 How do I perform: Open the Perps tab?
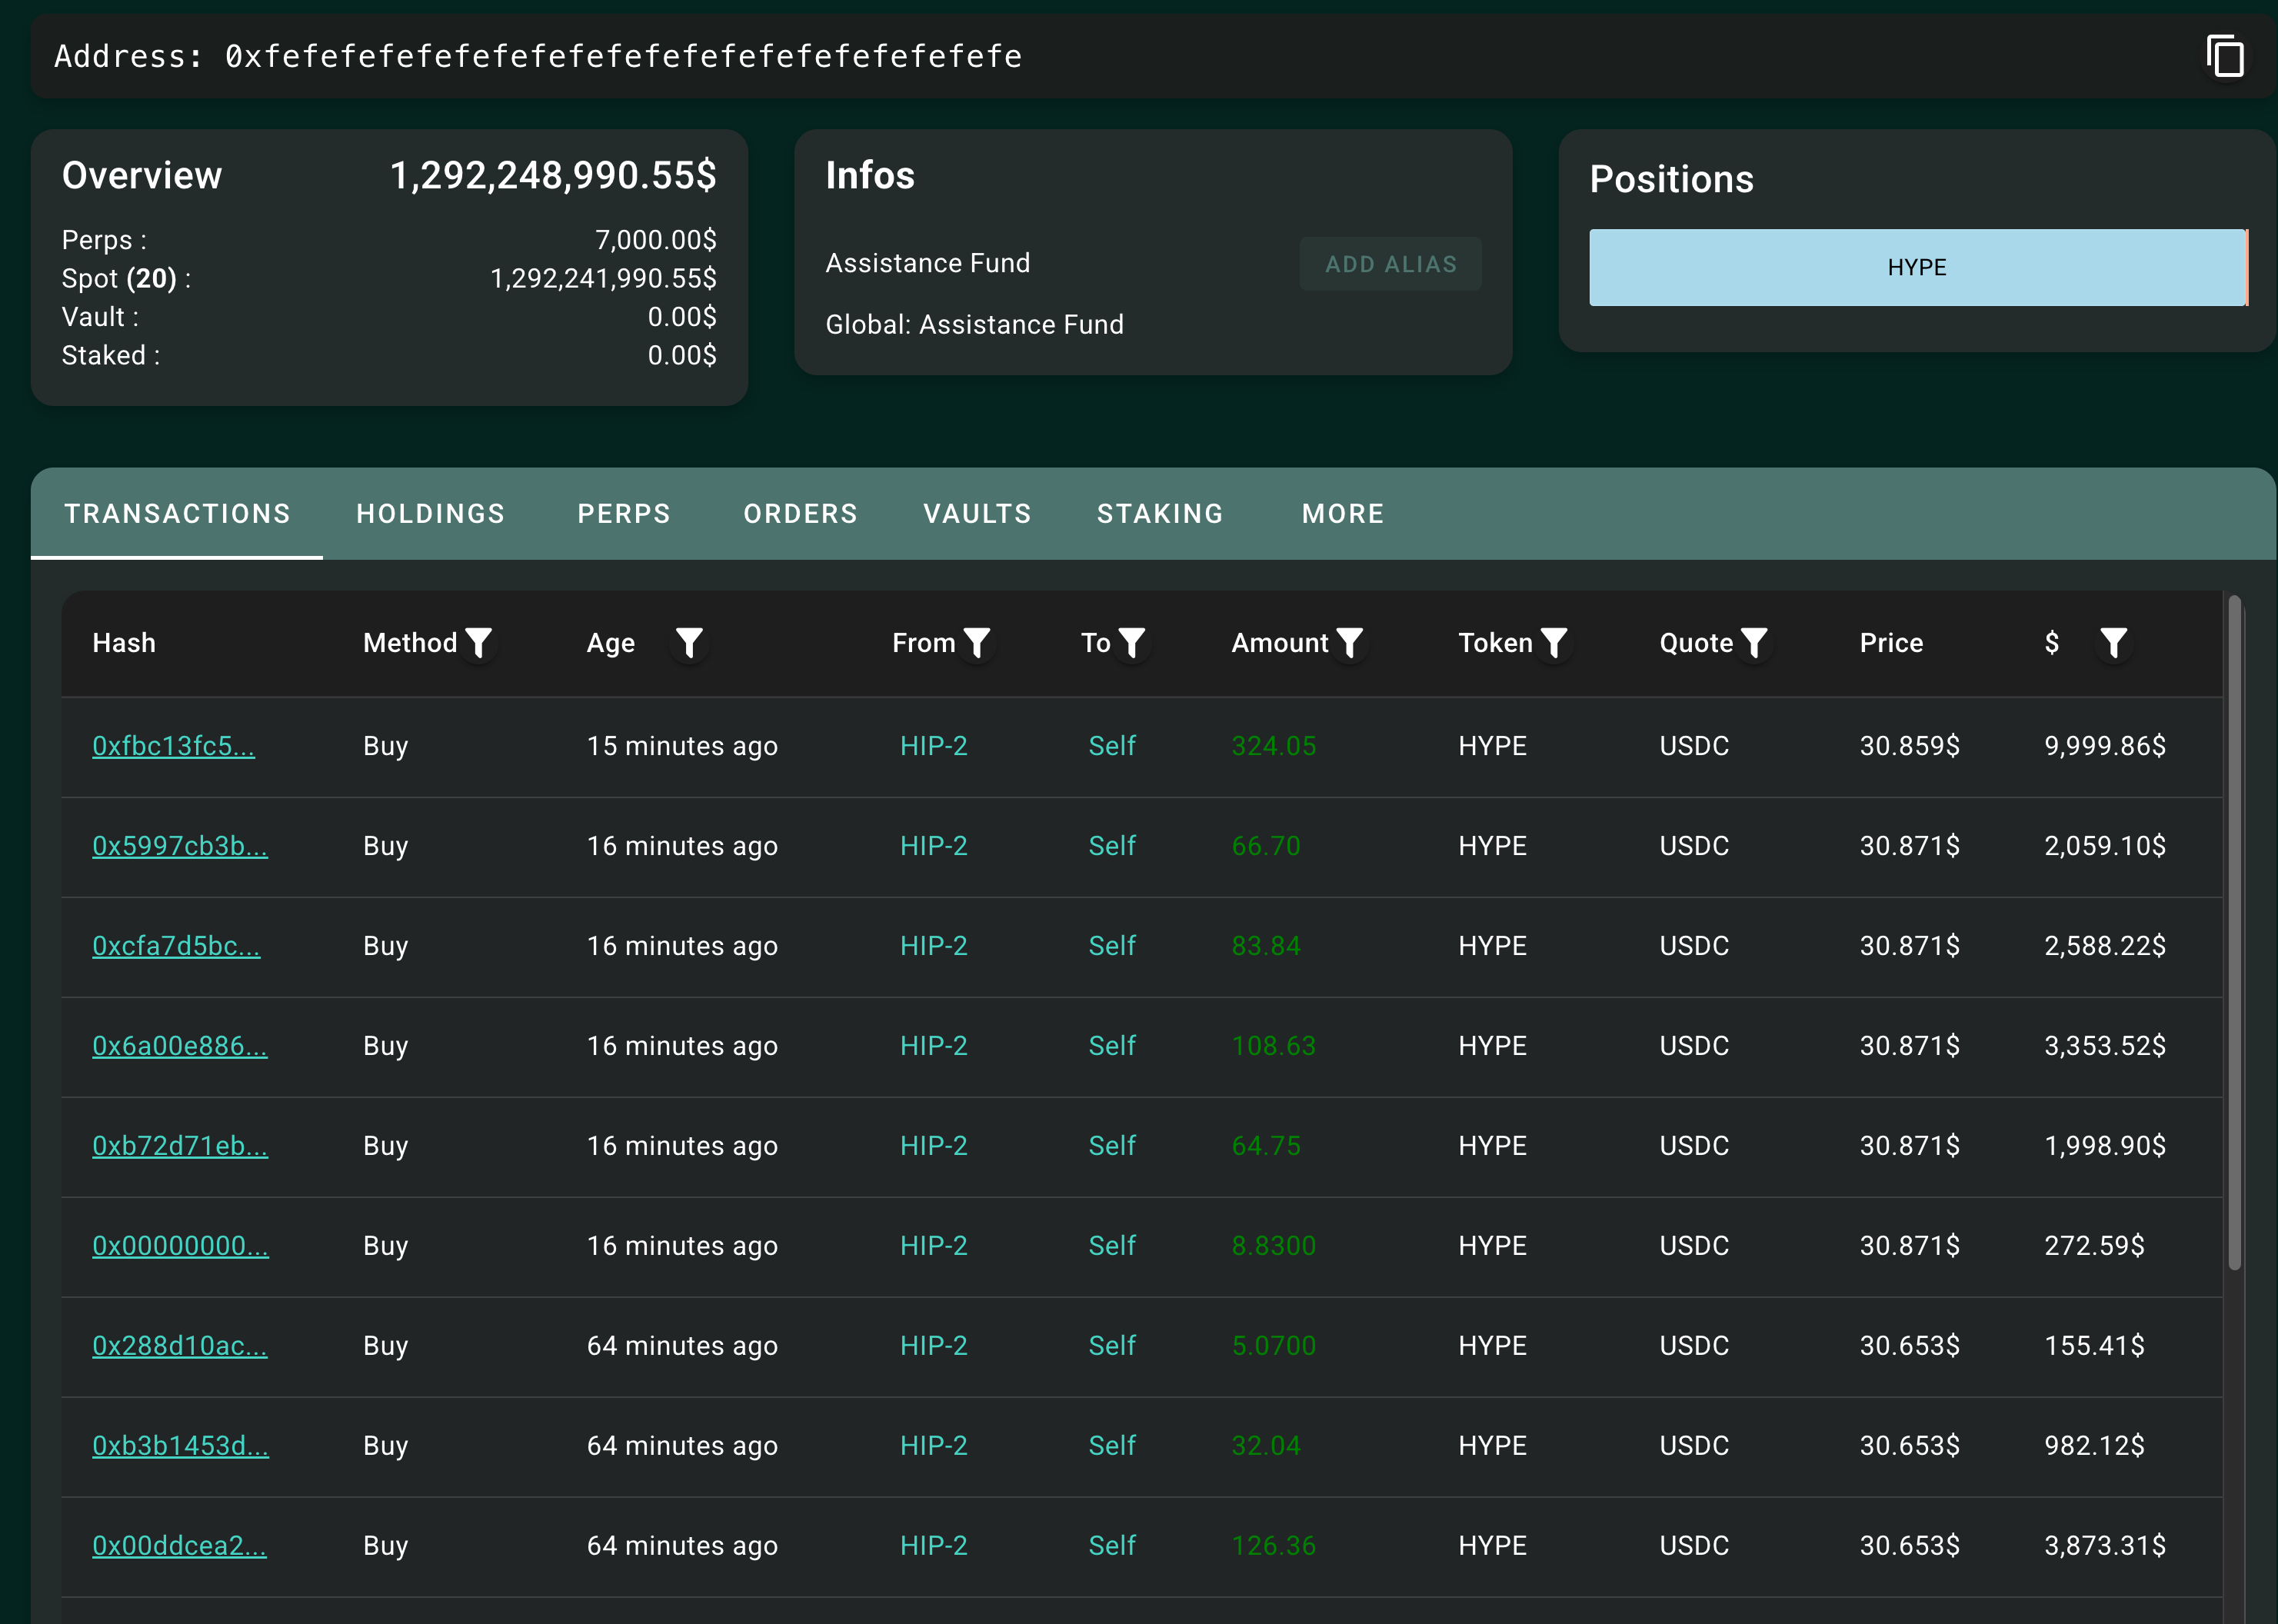624,514
